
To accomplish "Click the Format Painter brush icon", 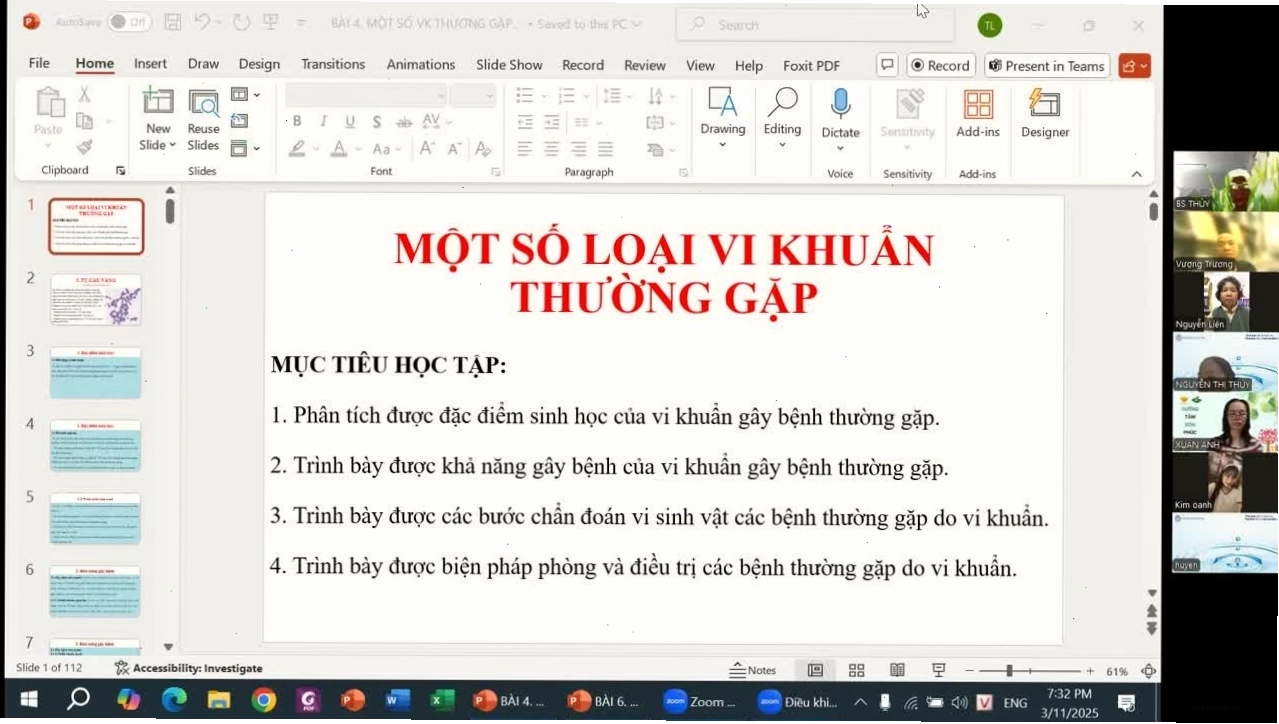I will (x=84, y=148).
